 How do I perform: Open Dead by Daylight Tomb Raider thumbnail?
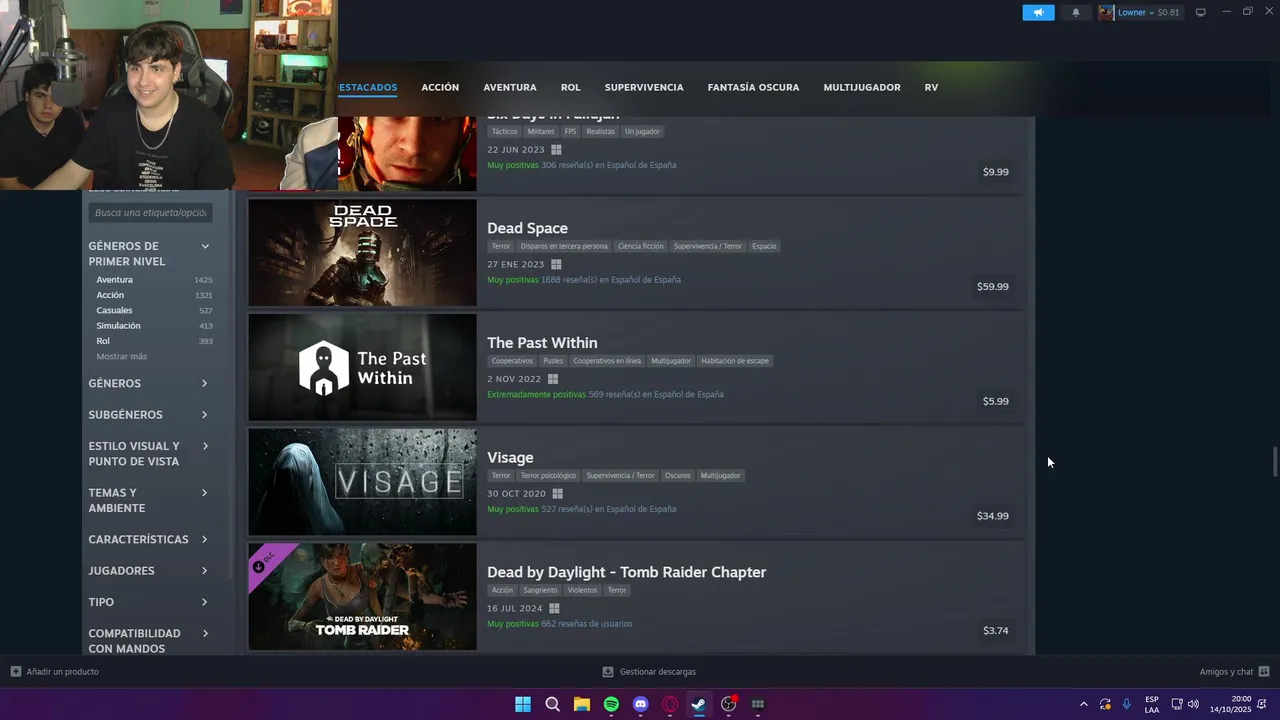[362, 597]
